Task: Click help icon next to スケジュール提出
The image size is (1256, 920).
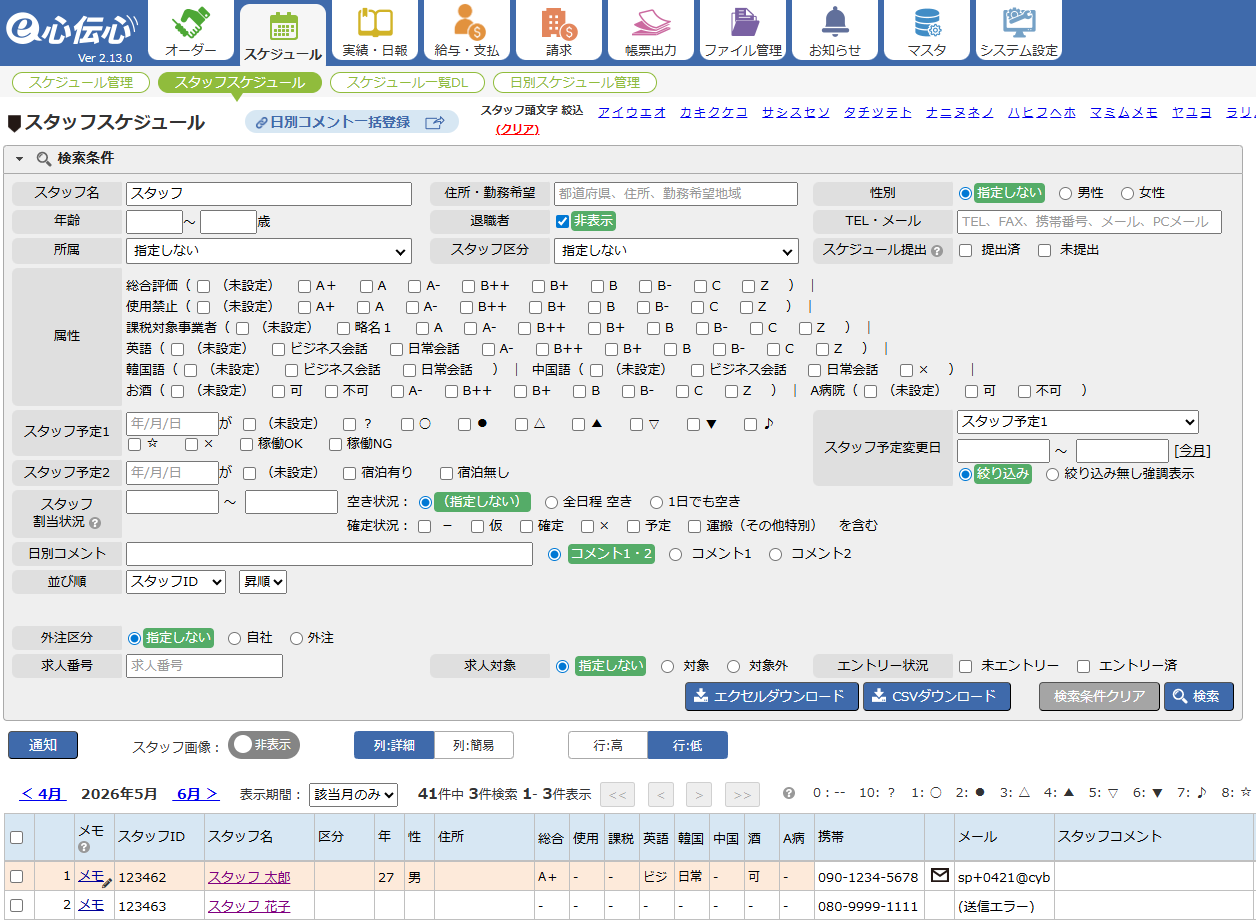Action: tap(937, 251)
